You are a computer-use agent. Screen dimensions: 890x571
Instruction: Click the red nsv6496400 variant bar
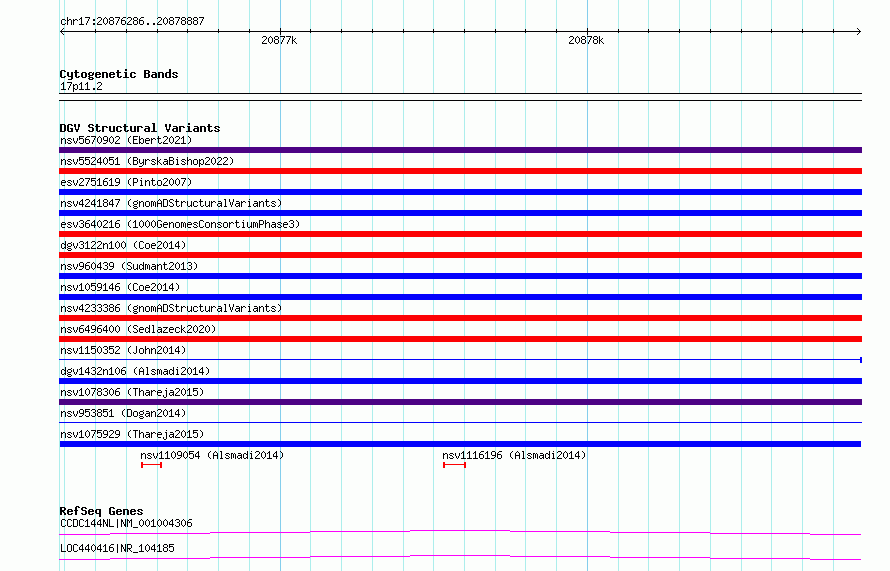pyautogui.click(x=460, y=339)
